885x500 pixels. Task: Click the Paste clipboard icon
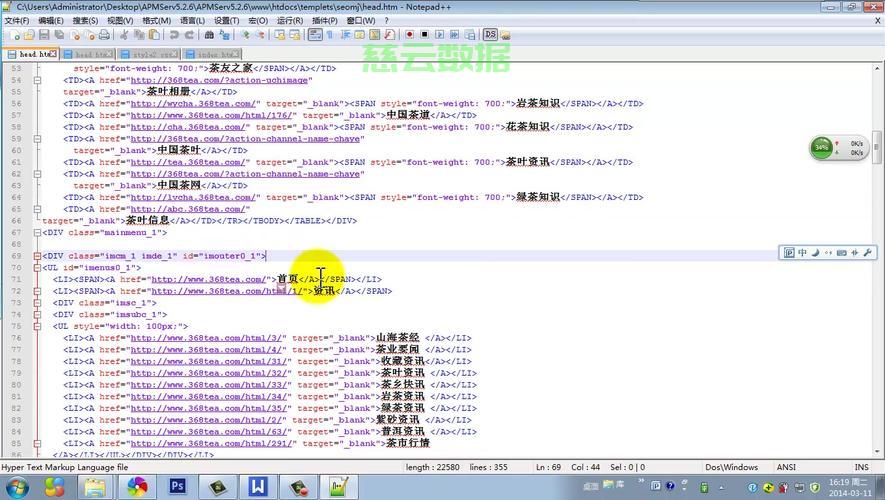[154, 35]
